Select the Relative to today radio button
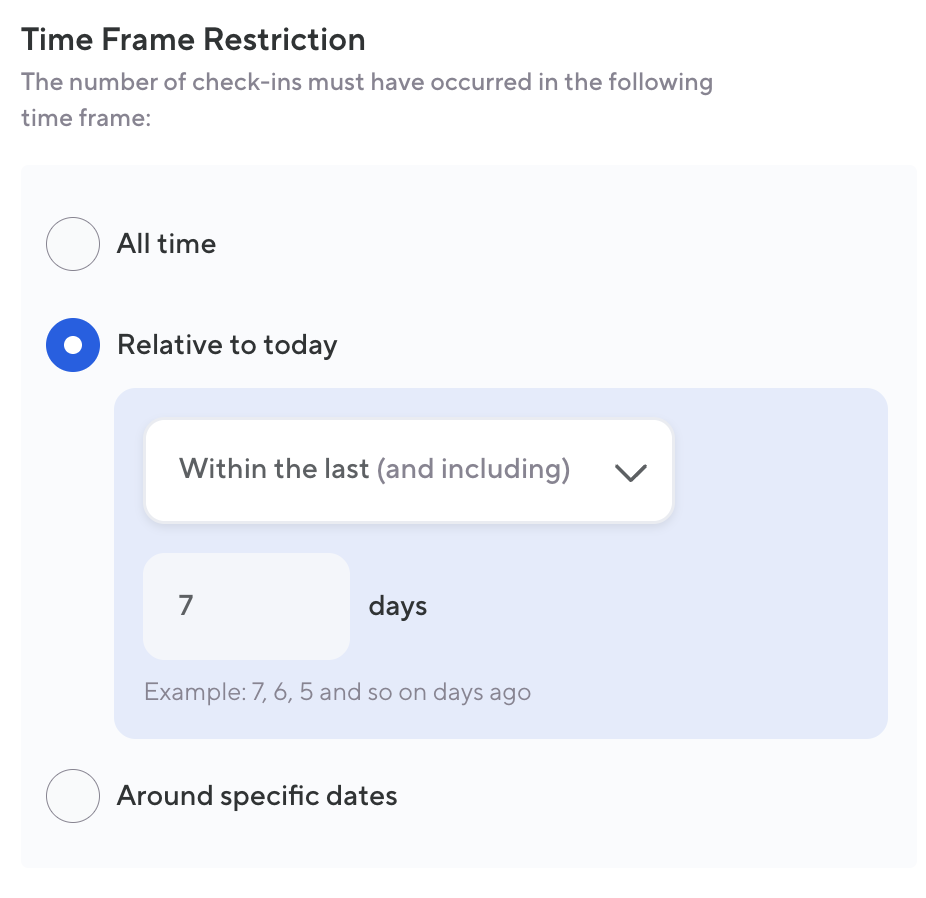The width and height of the screenshot is (926, 898). 73,345
